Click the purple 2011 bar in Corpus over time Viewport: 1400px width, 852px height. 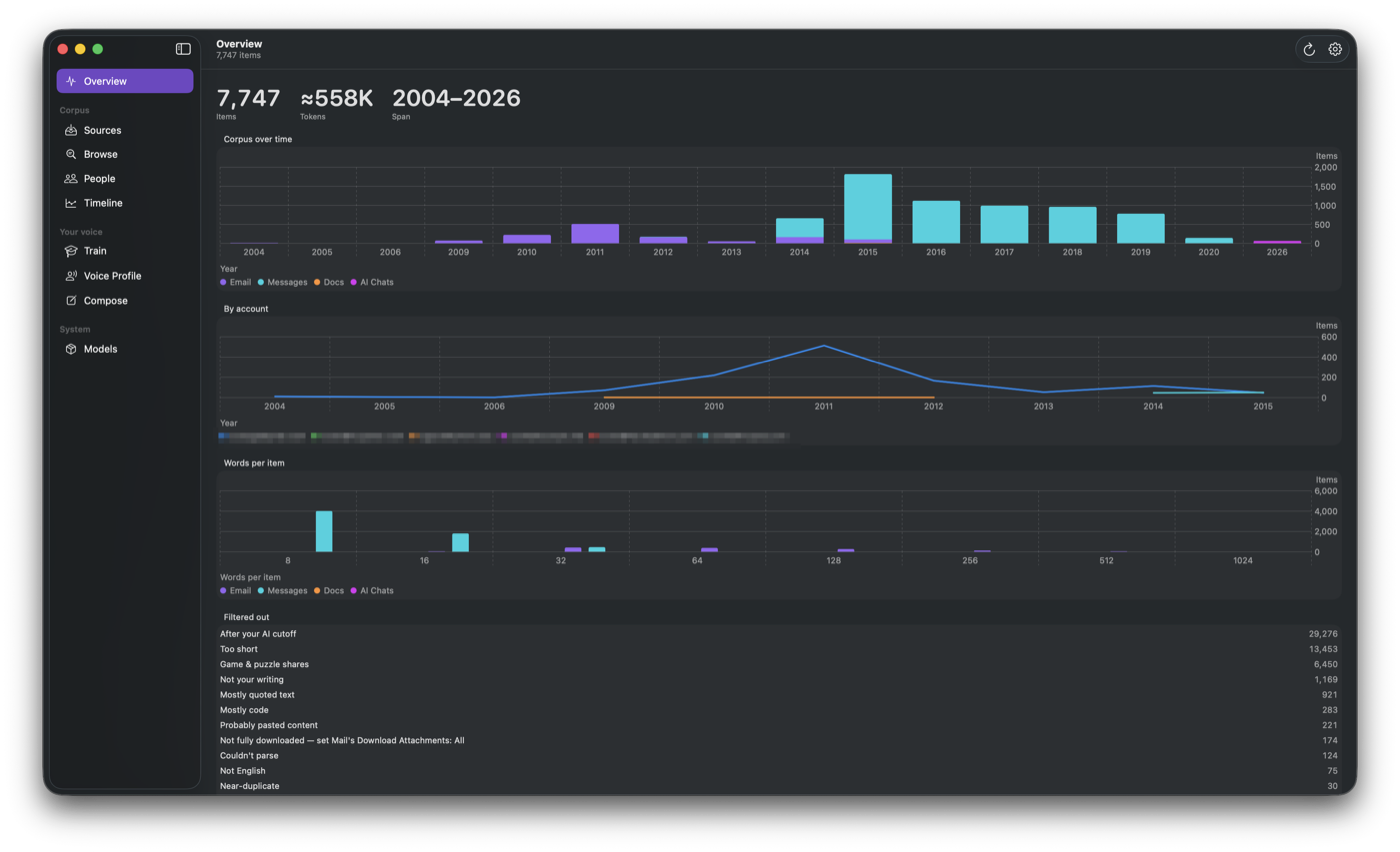click(595, 234)
